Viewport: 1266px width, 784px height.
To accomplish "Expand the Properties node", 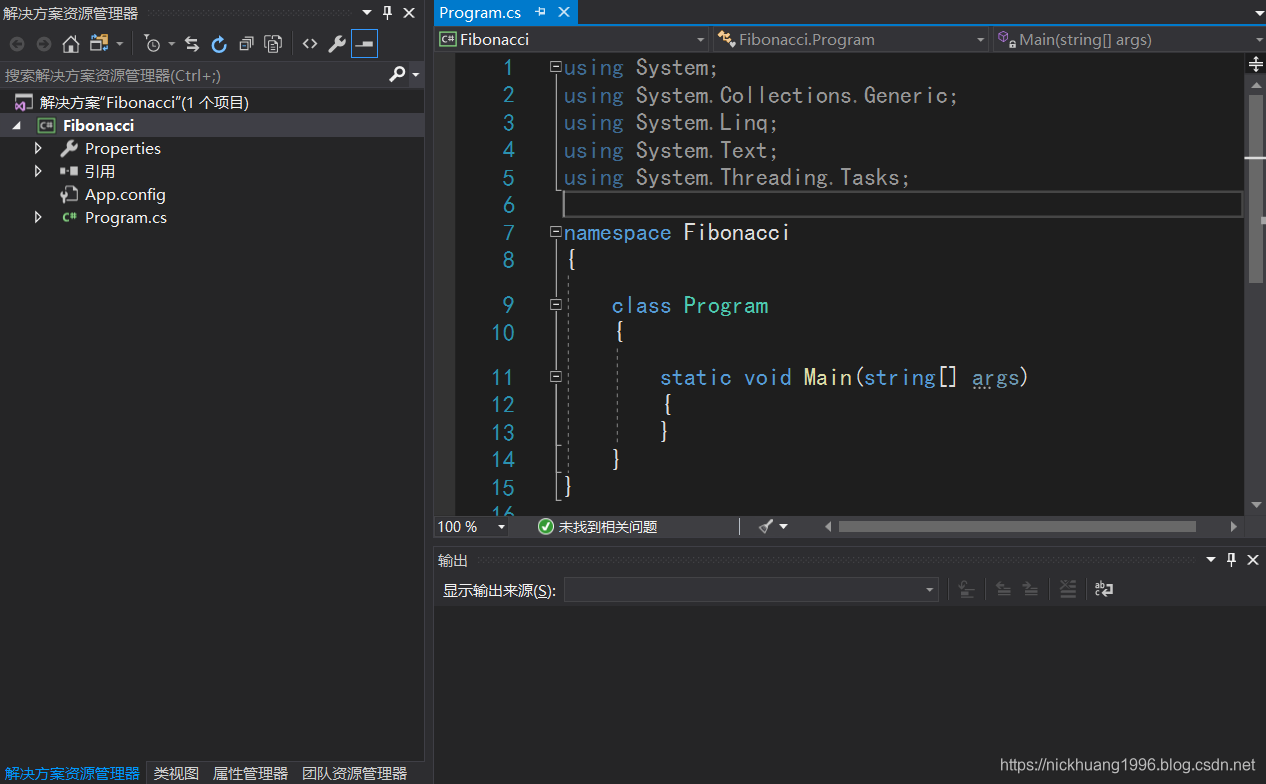I will [x=38, y=148].
